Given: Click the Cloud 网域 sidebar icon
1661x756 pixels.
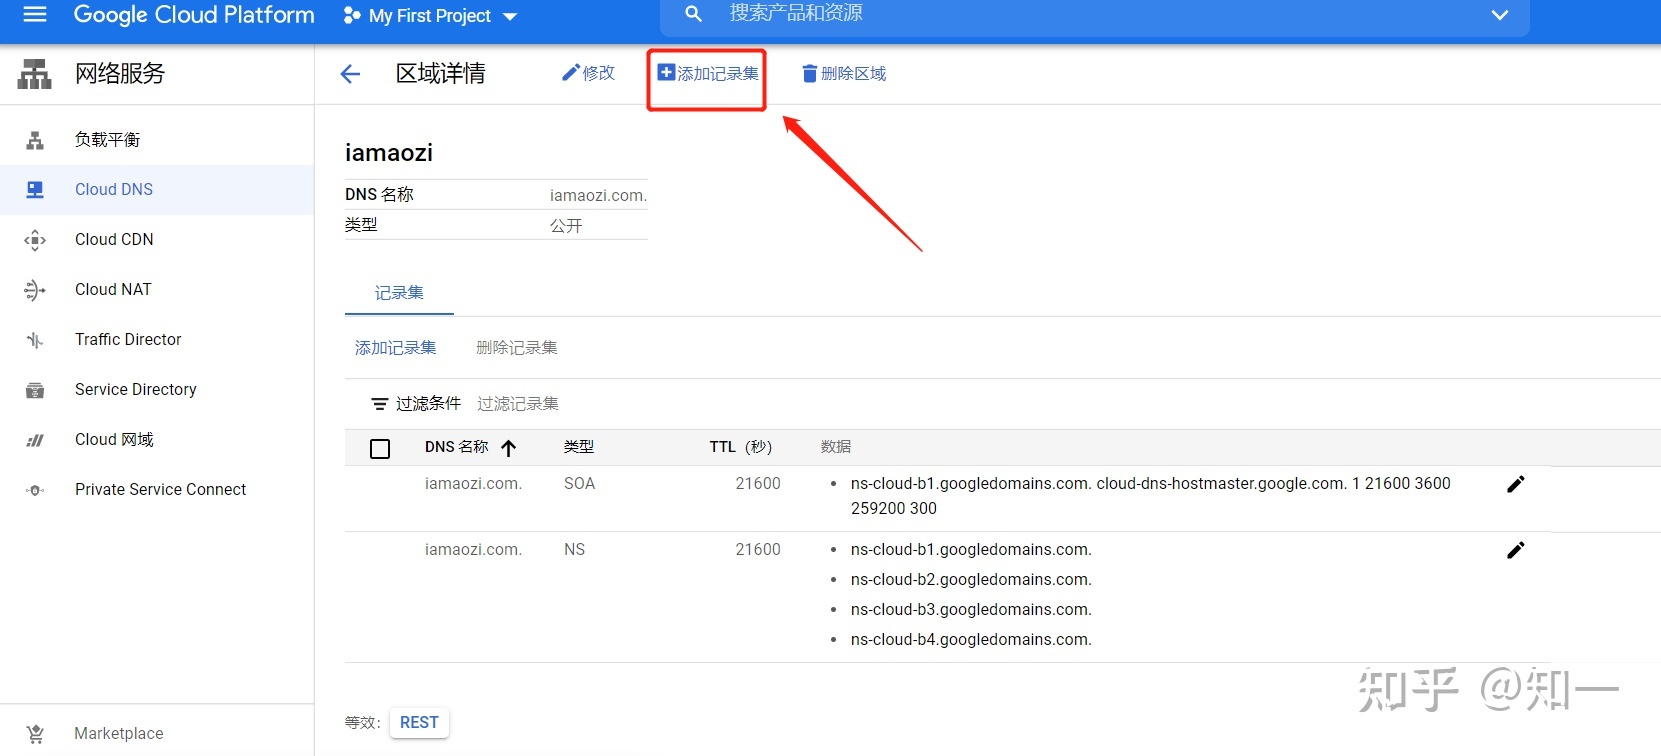Looking at the screenshot, I should (x=35, y=440).
